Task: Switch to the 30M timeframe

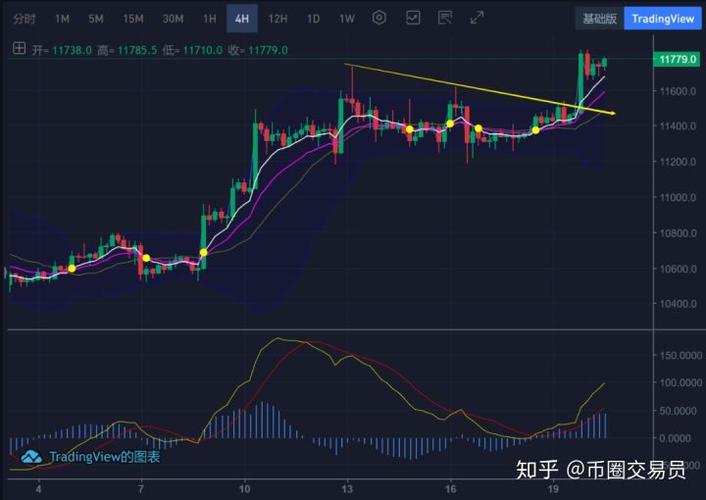Action: [173, 19]
